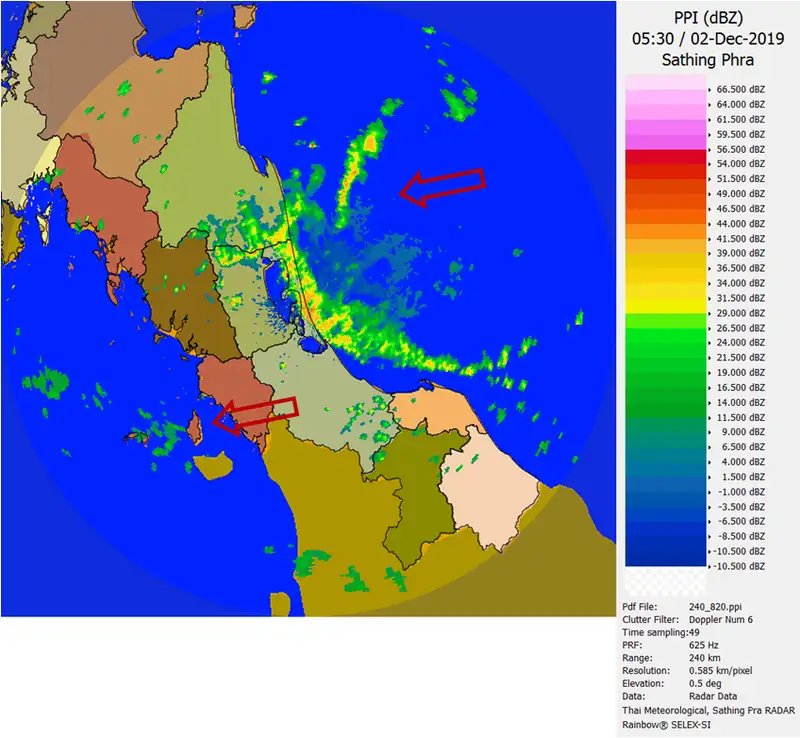Click the '51.500 dBZ' legend label
Image resolution: width=800 pixels, height=738 pixels.
(x=740, y=179)
